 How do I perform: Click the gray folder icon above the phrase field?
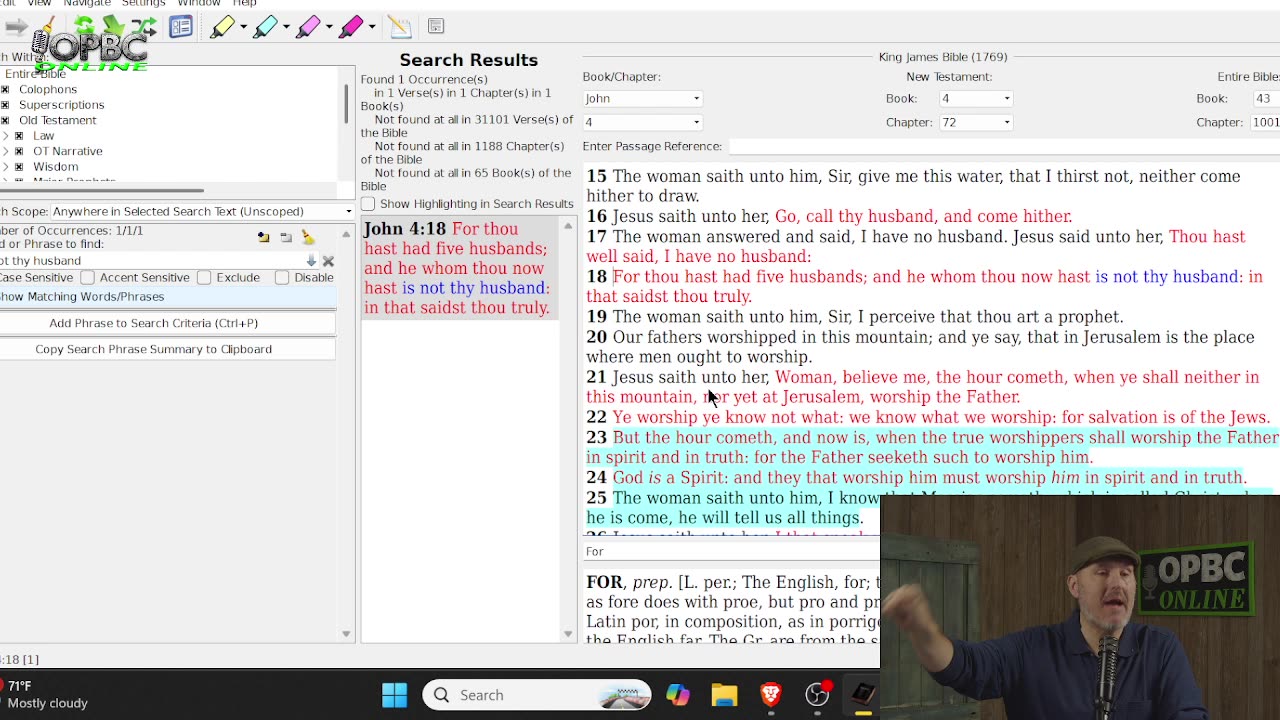[286, 237]
